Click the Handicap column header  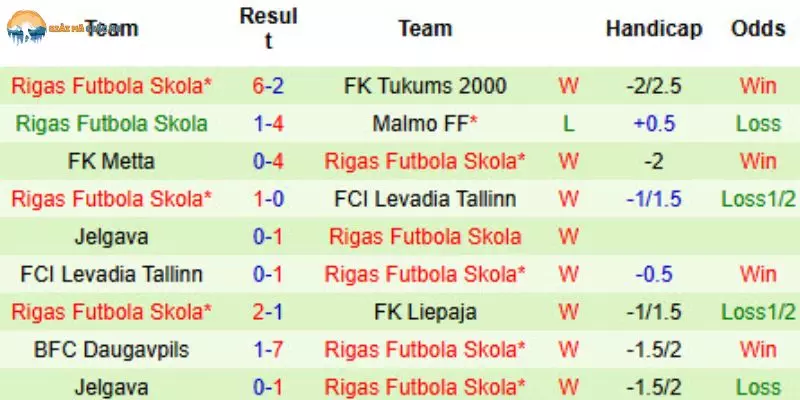tap(654, 28)
